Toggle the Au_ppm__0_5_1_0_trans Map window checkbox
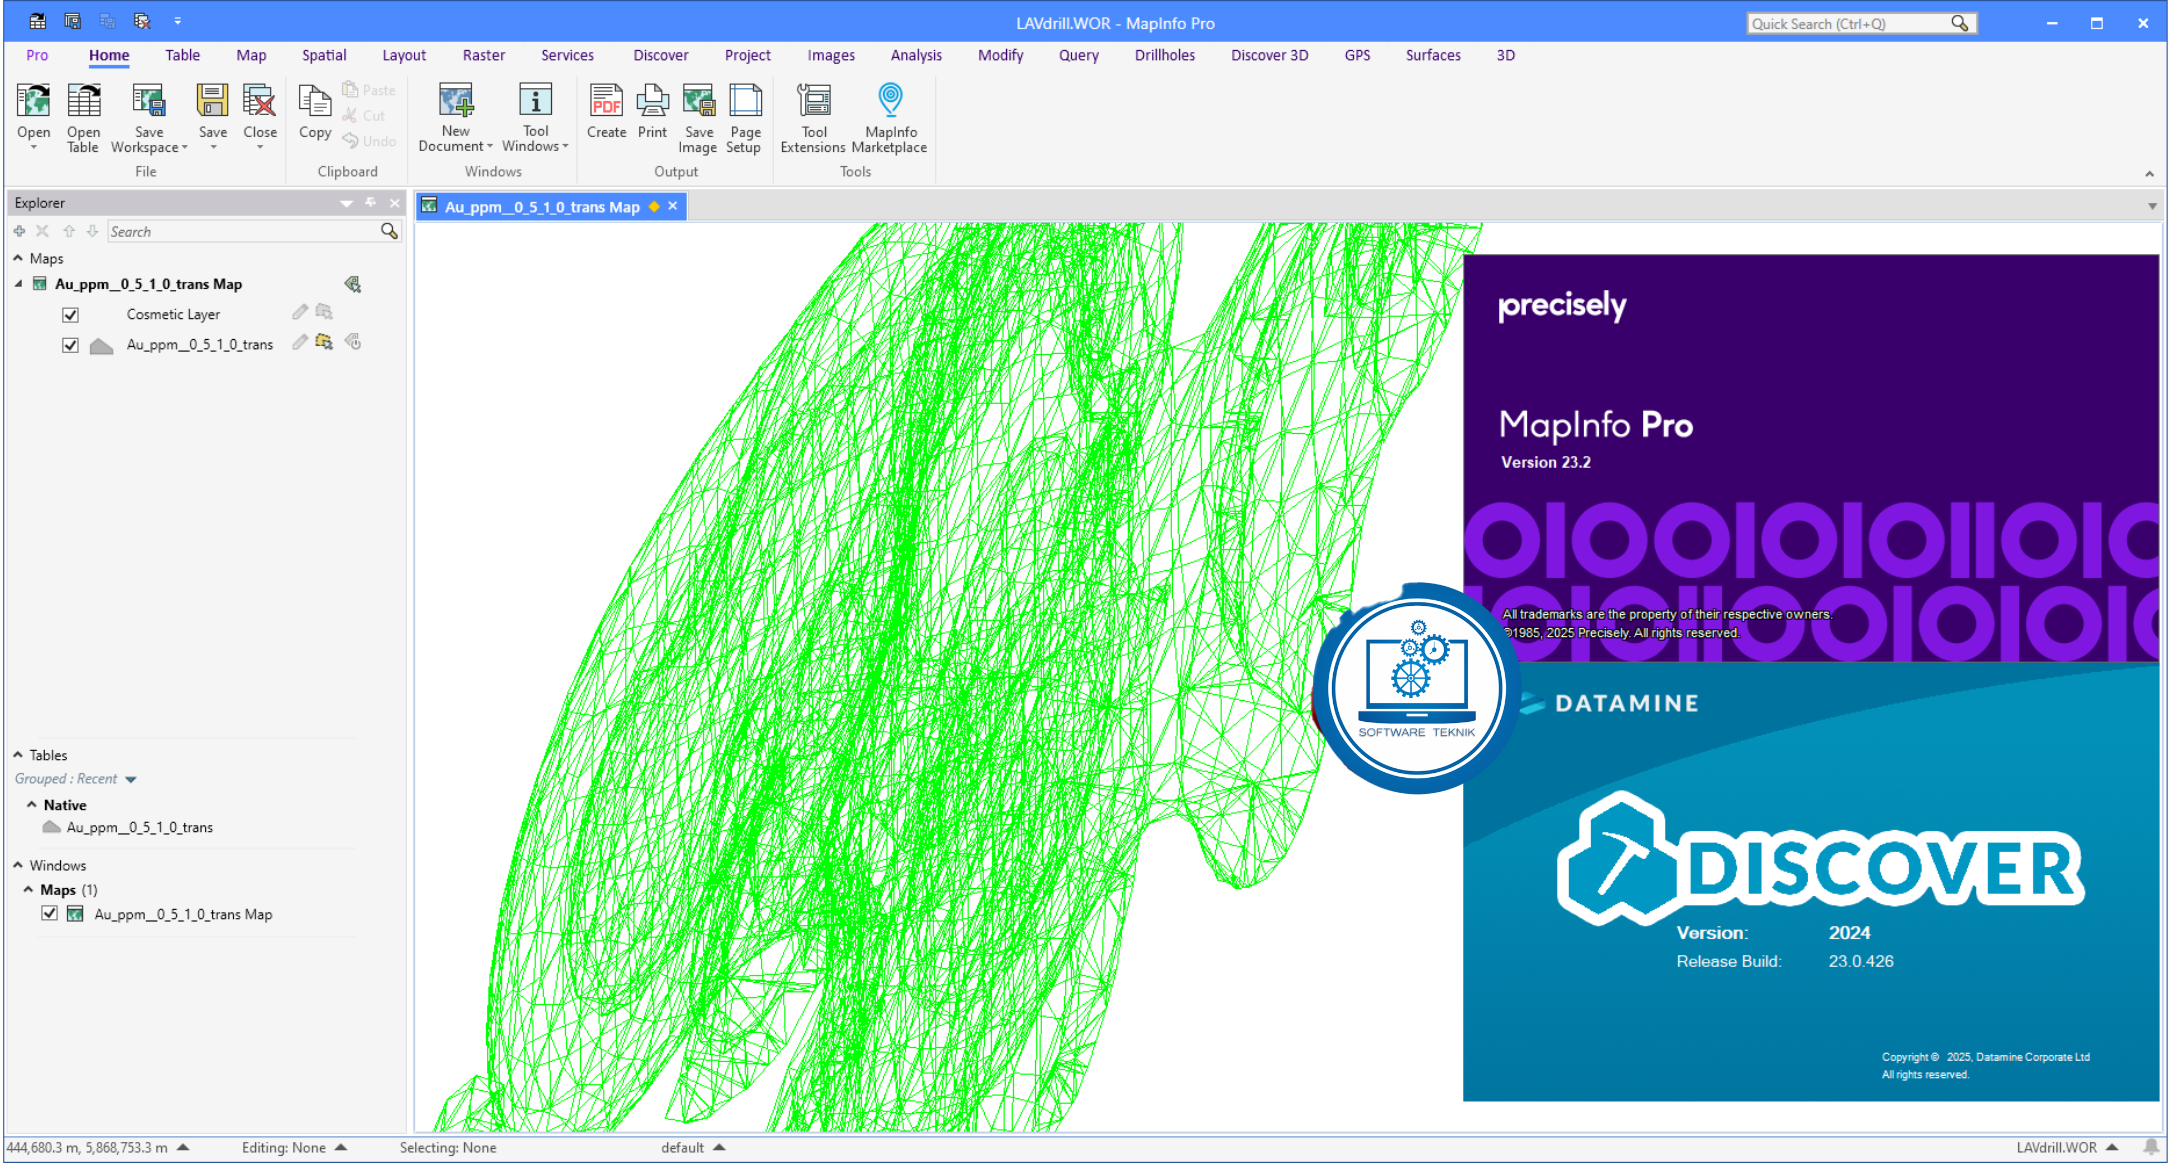Viewport: 2171px width, 1167px height. (49, 914)
